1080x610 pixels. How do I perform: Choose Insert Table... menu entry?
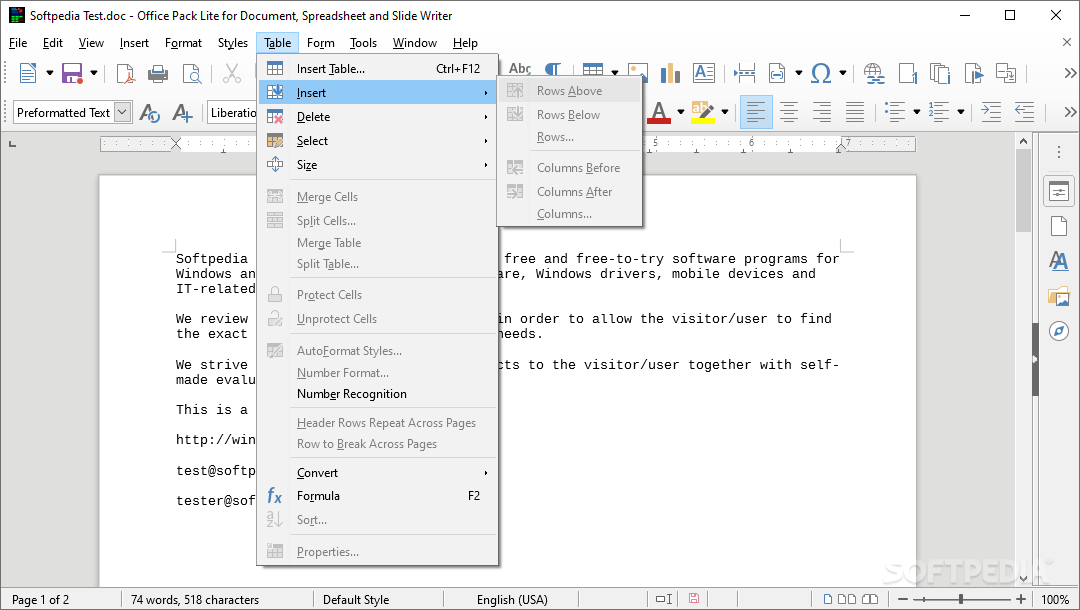[377, 69]
